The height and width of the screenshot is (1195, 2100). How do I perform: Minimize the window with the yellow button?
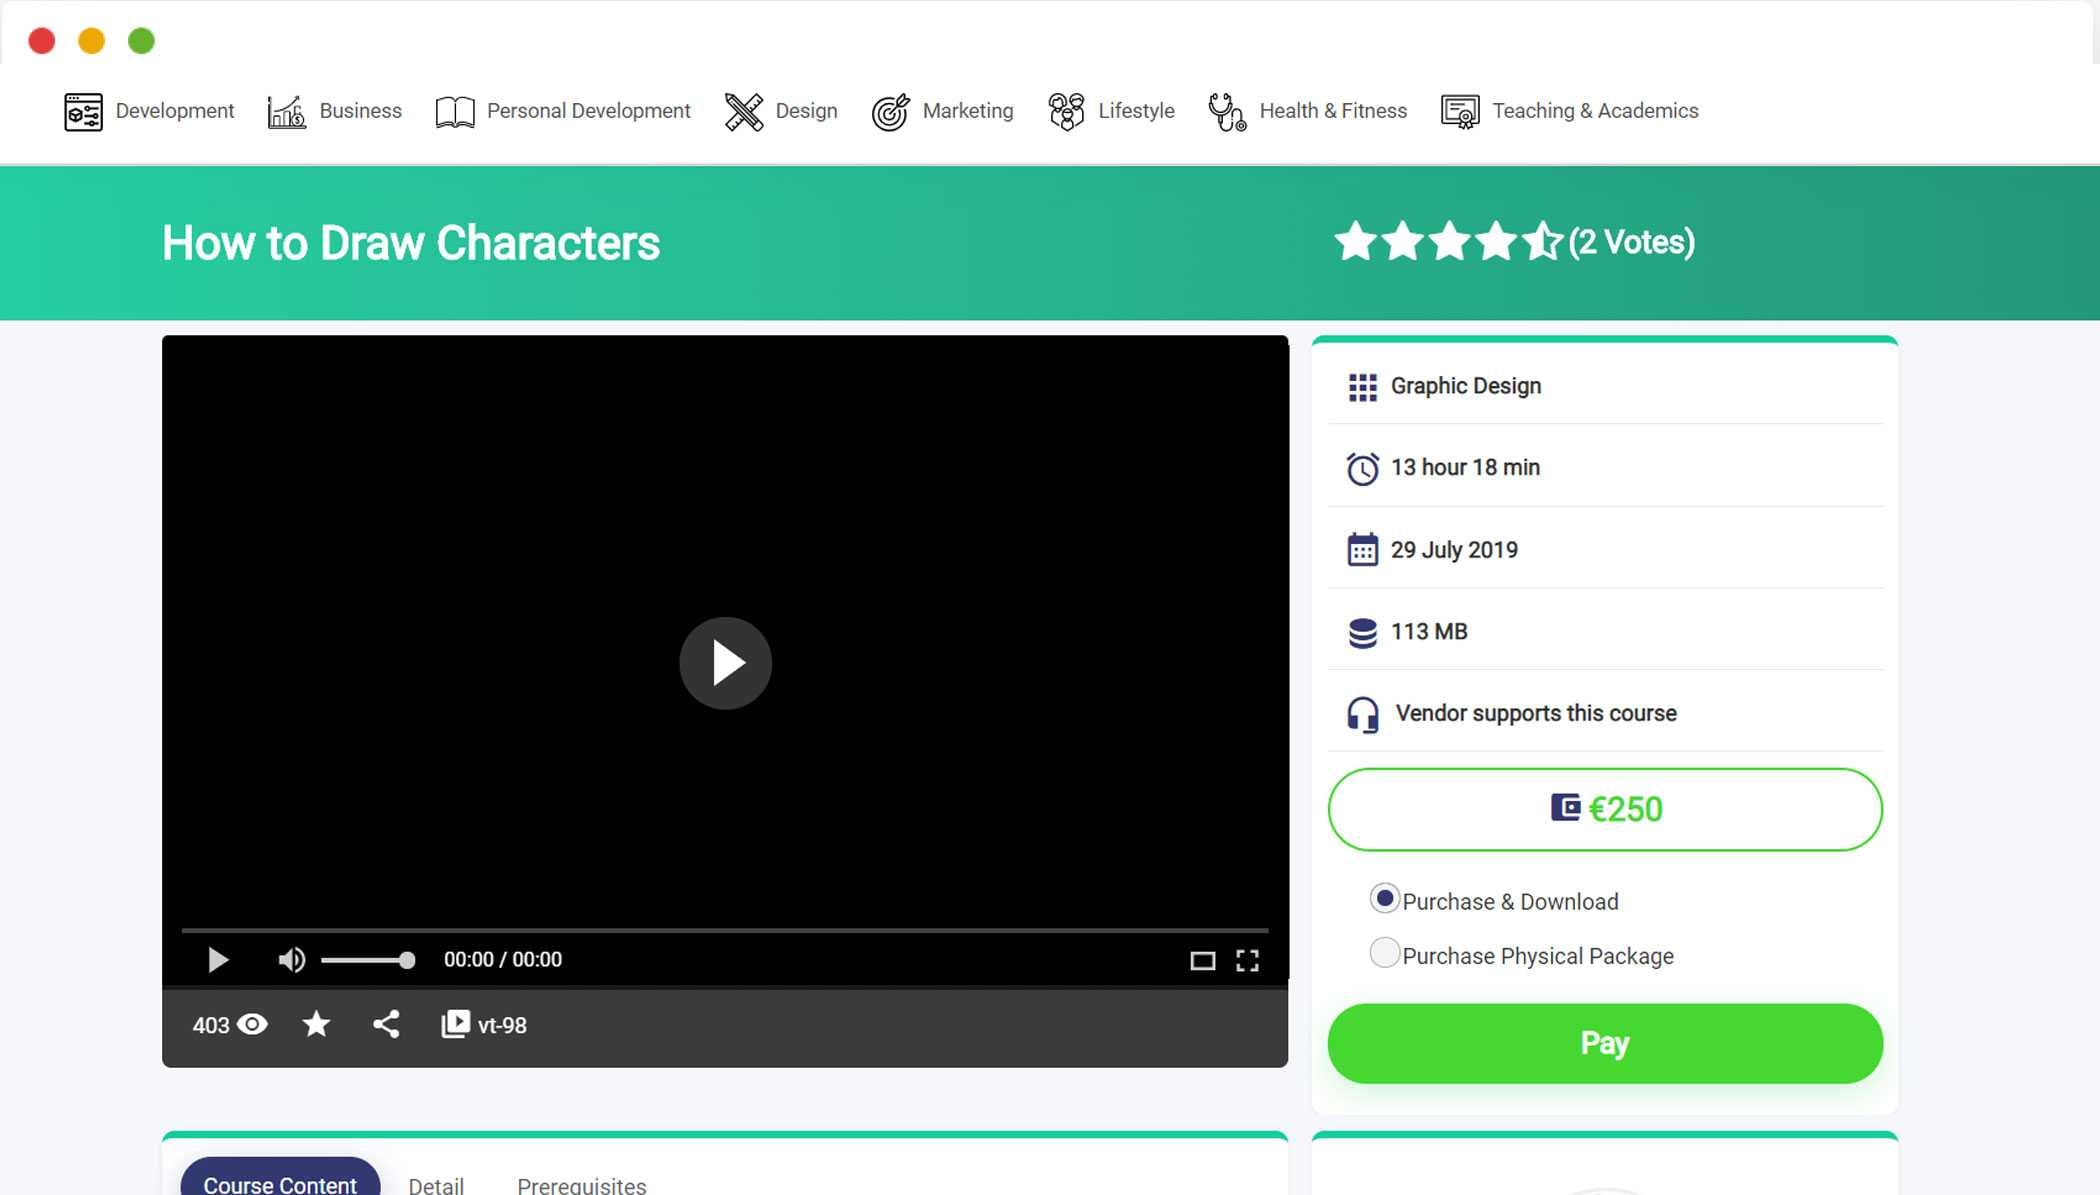point(92,41)
